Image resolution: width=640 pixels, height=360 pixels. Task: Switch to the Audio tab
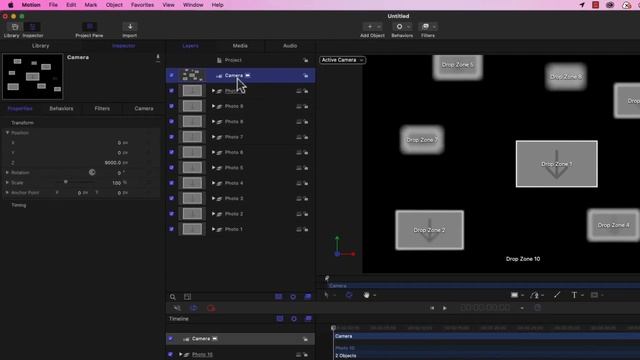[290, 46]
